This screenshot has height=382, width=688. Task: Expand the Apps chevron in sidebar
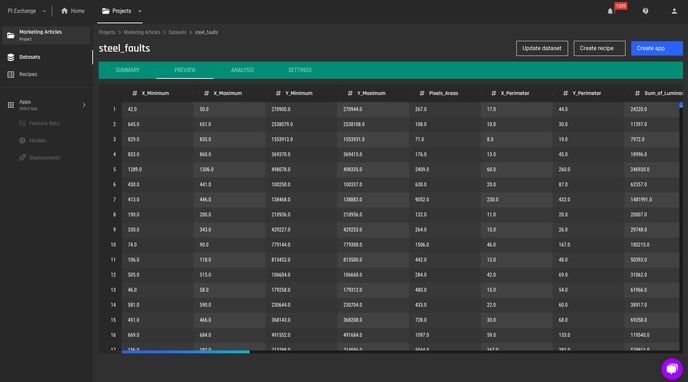point(84,105)
